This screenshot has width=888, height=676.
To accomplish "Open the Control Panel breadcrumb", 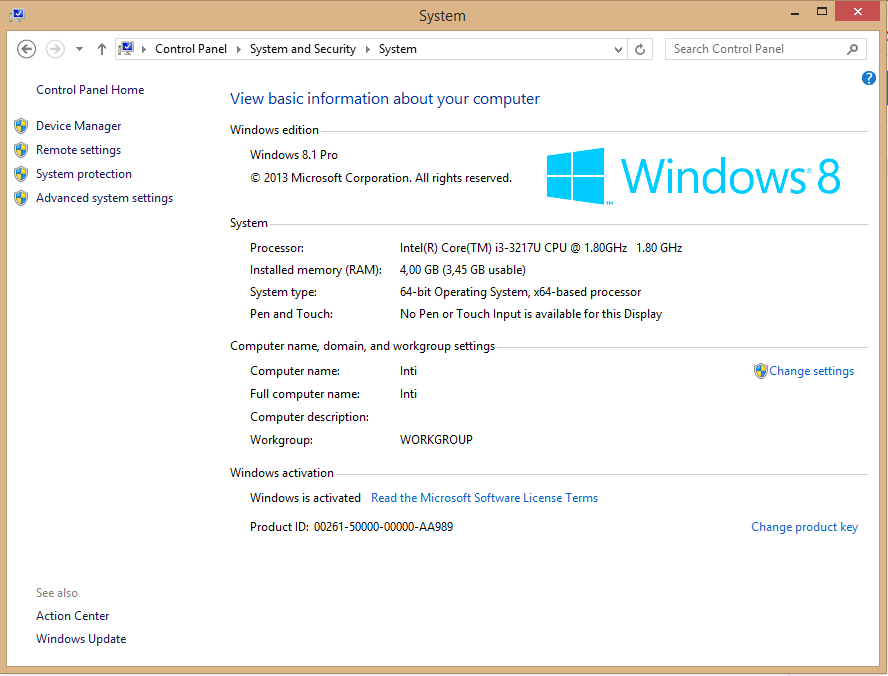I will pyautogui.click(x=191, y=49).
